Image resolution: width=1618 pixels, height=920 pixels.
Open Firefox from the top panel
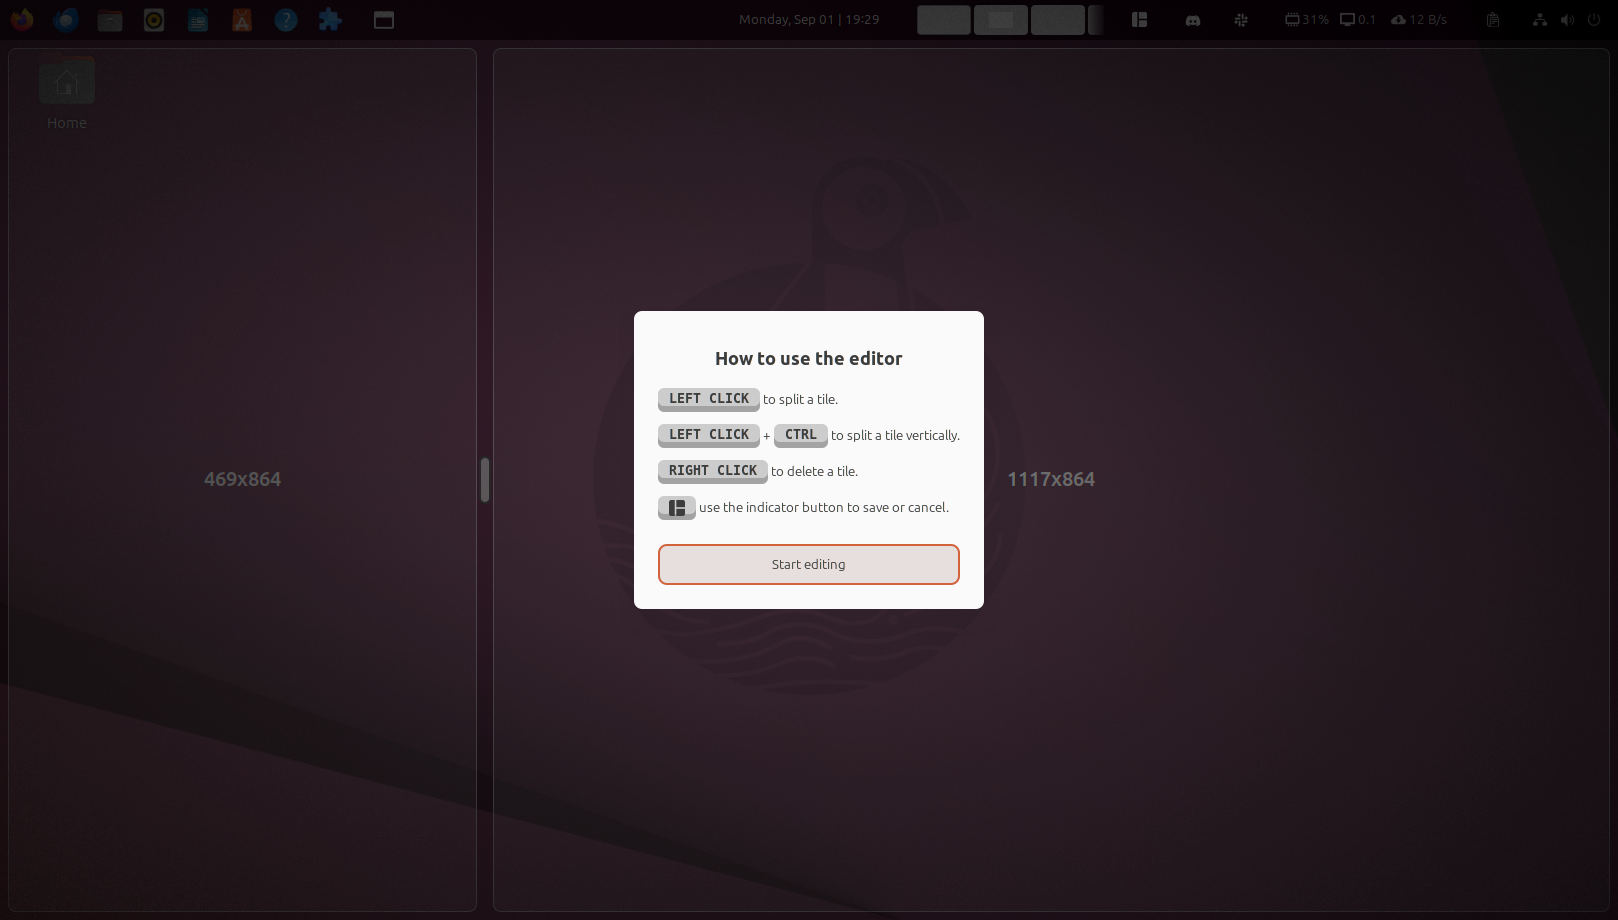pyautogui.click(x=22, y=19)
